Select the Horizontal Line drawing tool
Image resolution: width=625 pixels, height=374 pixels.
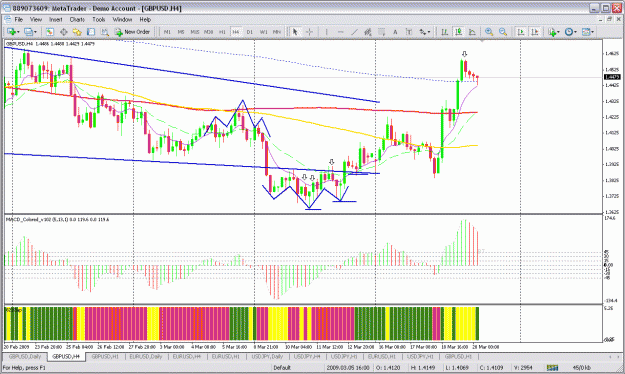(340, 32)
